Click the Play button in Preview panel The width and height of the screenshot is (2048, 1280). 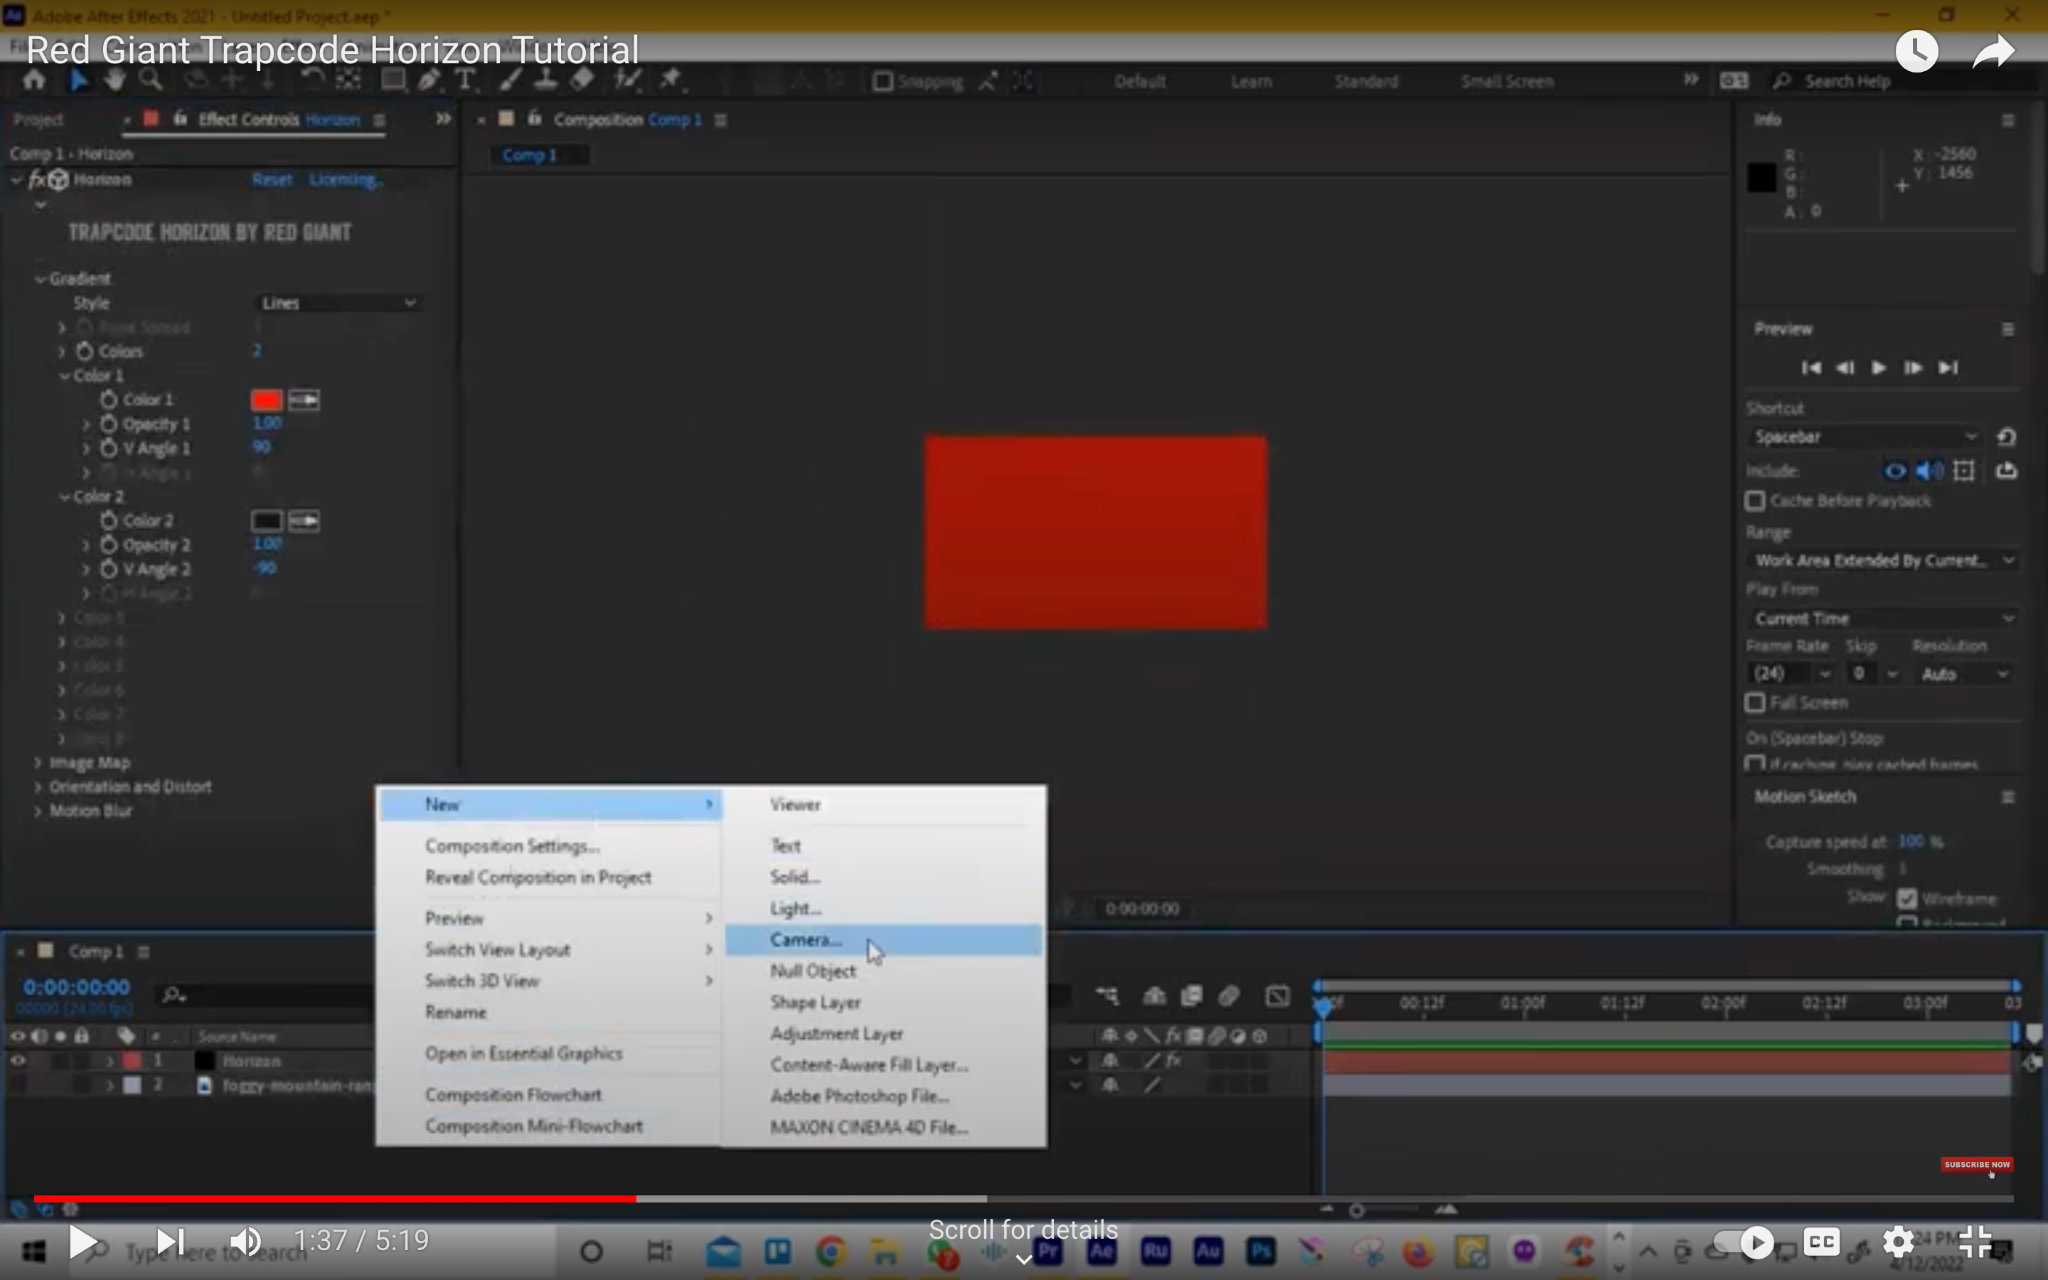tap(1878, 368)
